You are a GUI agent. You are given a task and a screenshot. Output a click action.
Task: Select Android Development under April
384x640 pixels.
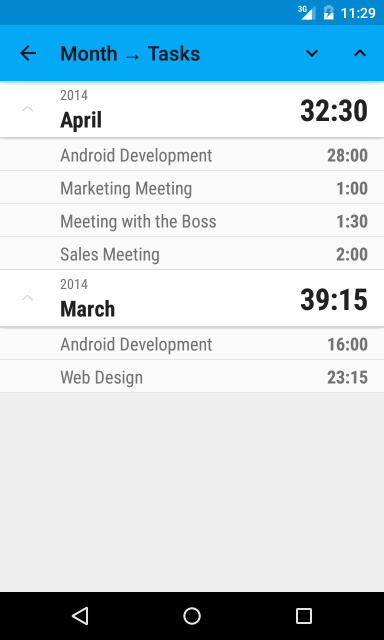pos(192,155)
